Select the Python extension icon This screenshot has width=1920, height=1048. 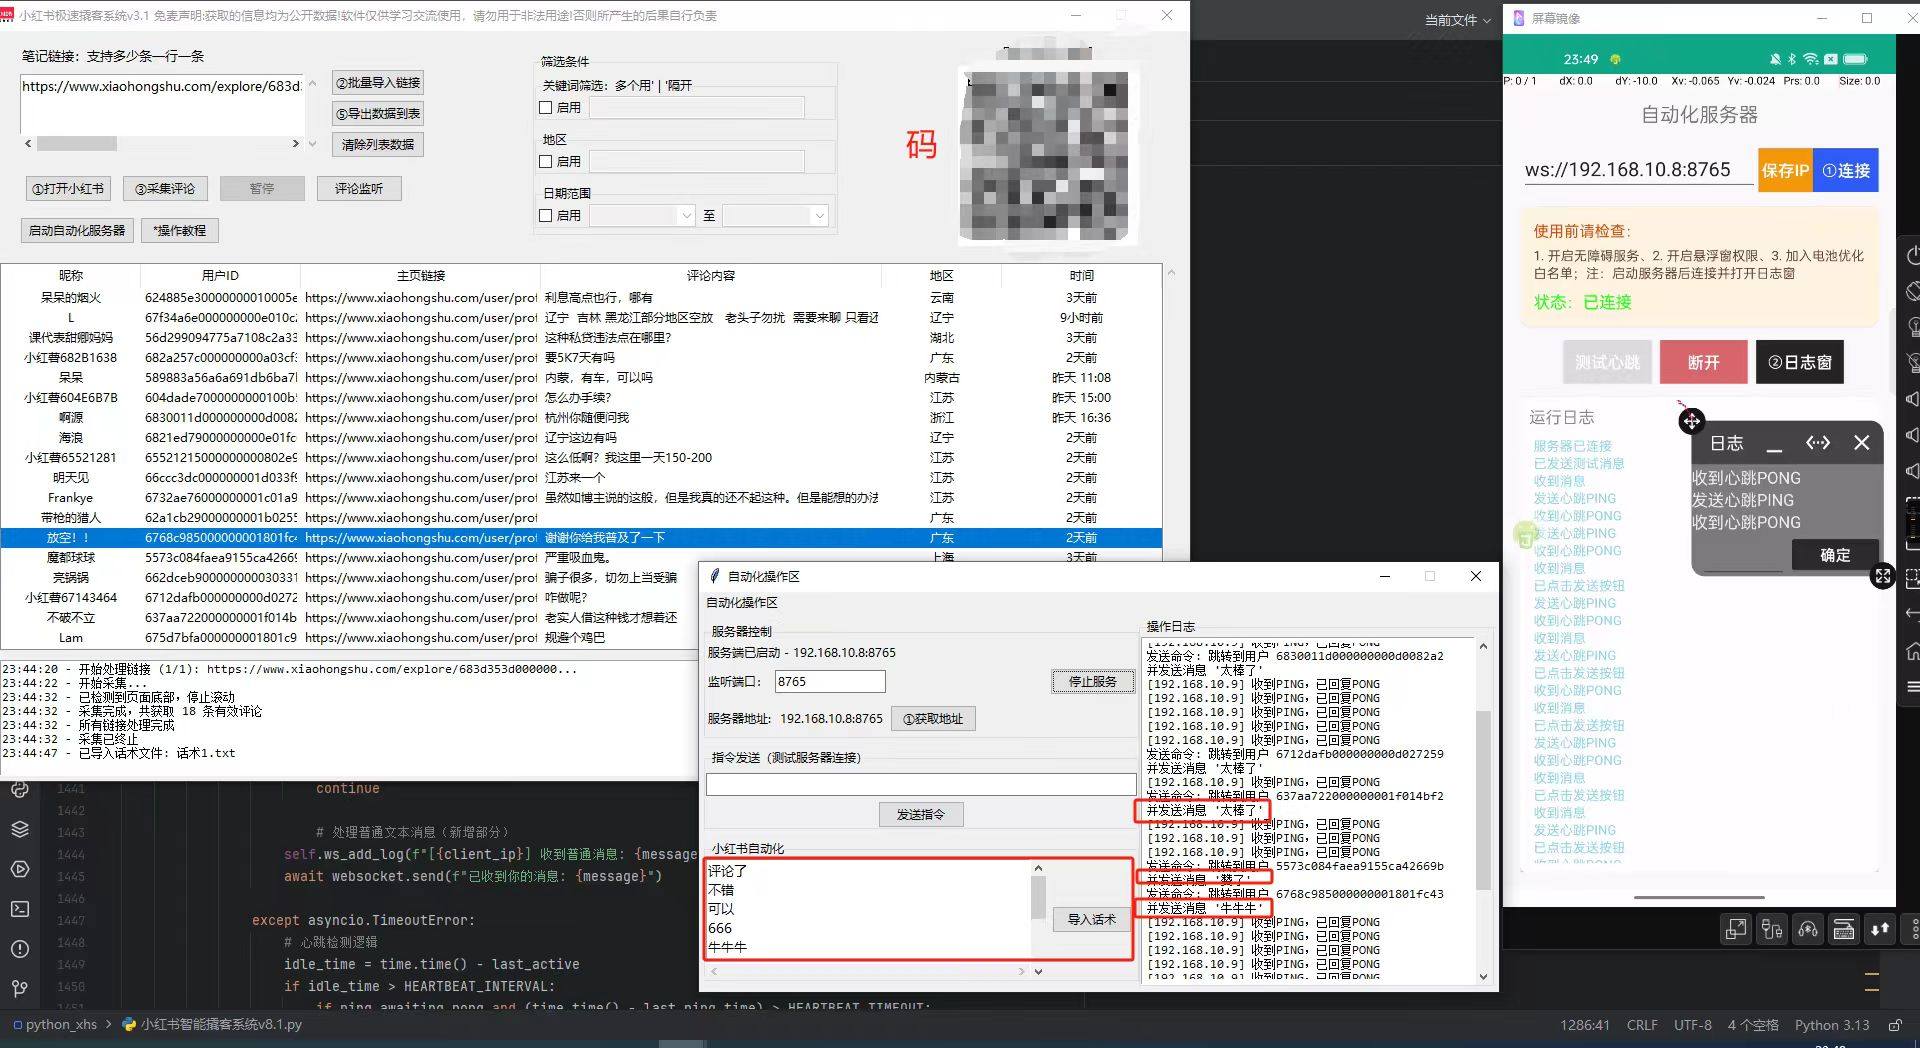click(19, 790)
